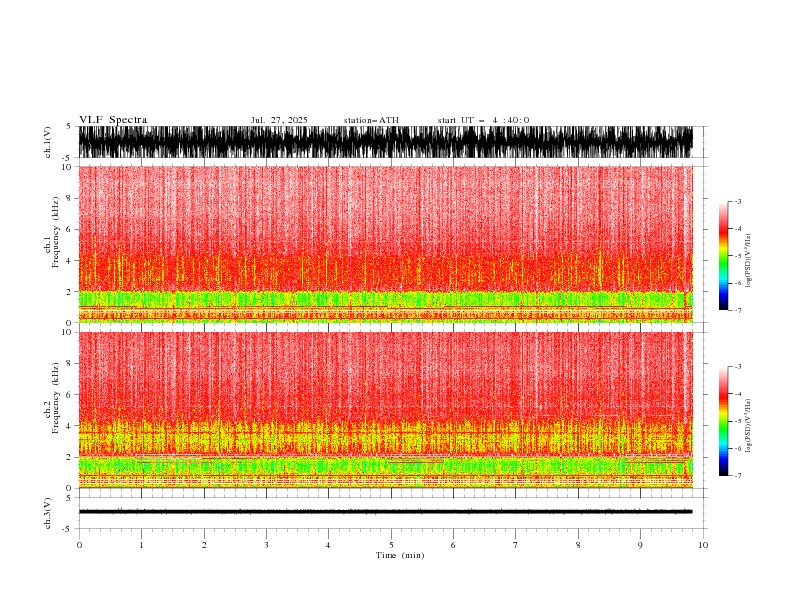Viewport: 792px width, 612px height.
Task: Click the ch.1 spectrogram plot
Action: pos(385,244)
